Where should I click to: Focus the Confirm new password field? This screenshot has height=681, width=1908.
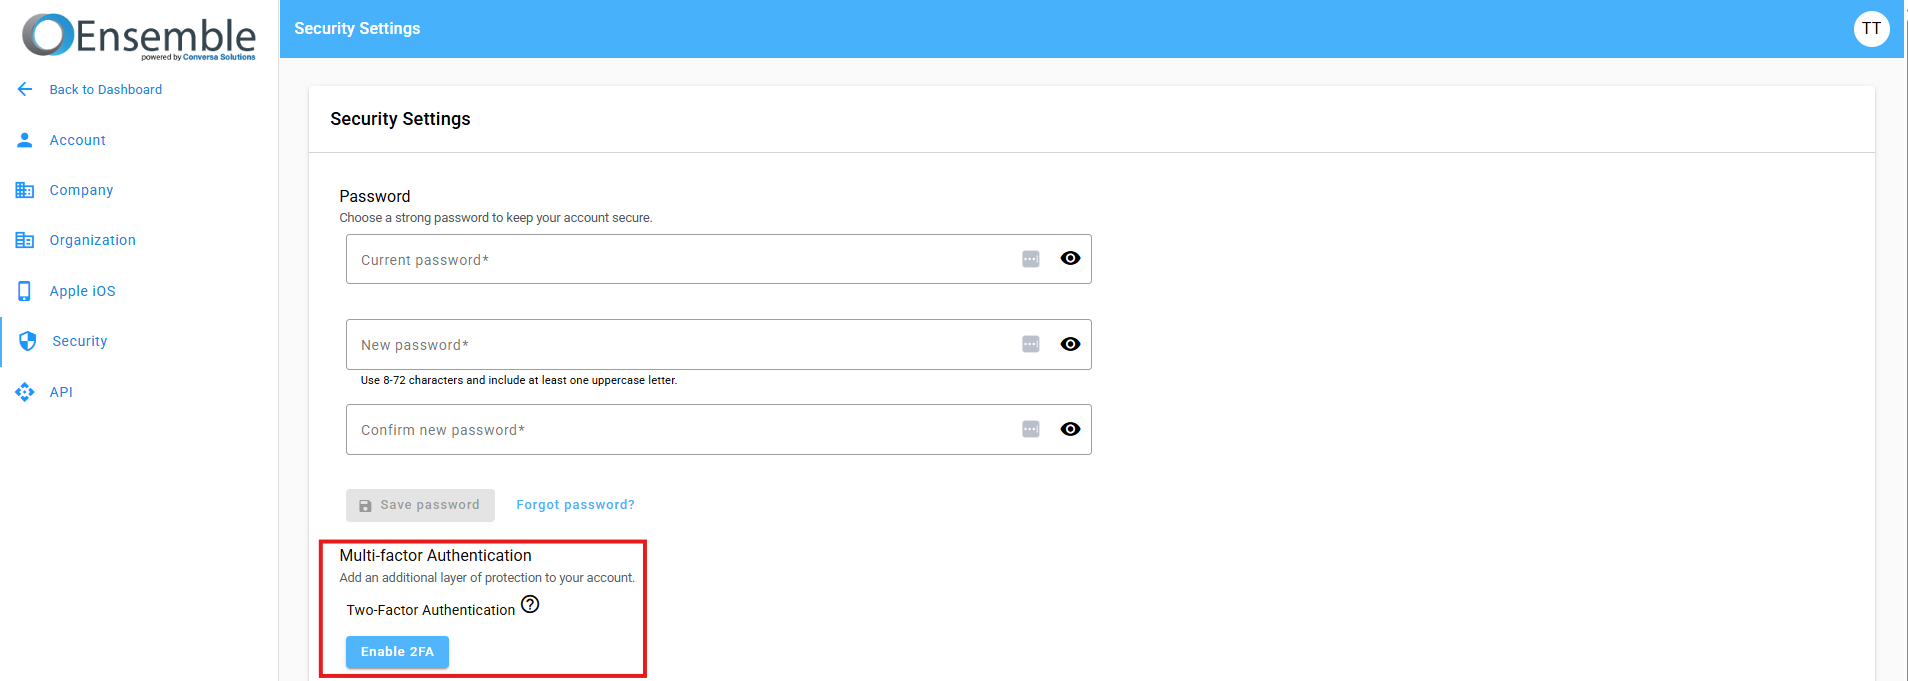(718, 429)
